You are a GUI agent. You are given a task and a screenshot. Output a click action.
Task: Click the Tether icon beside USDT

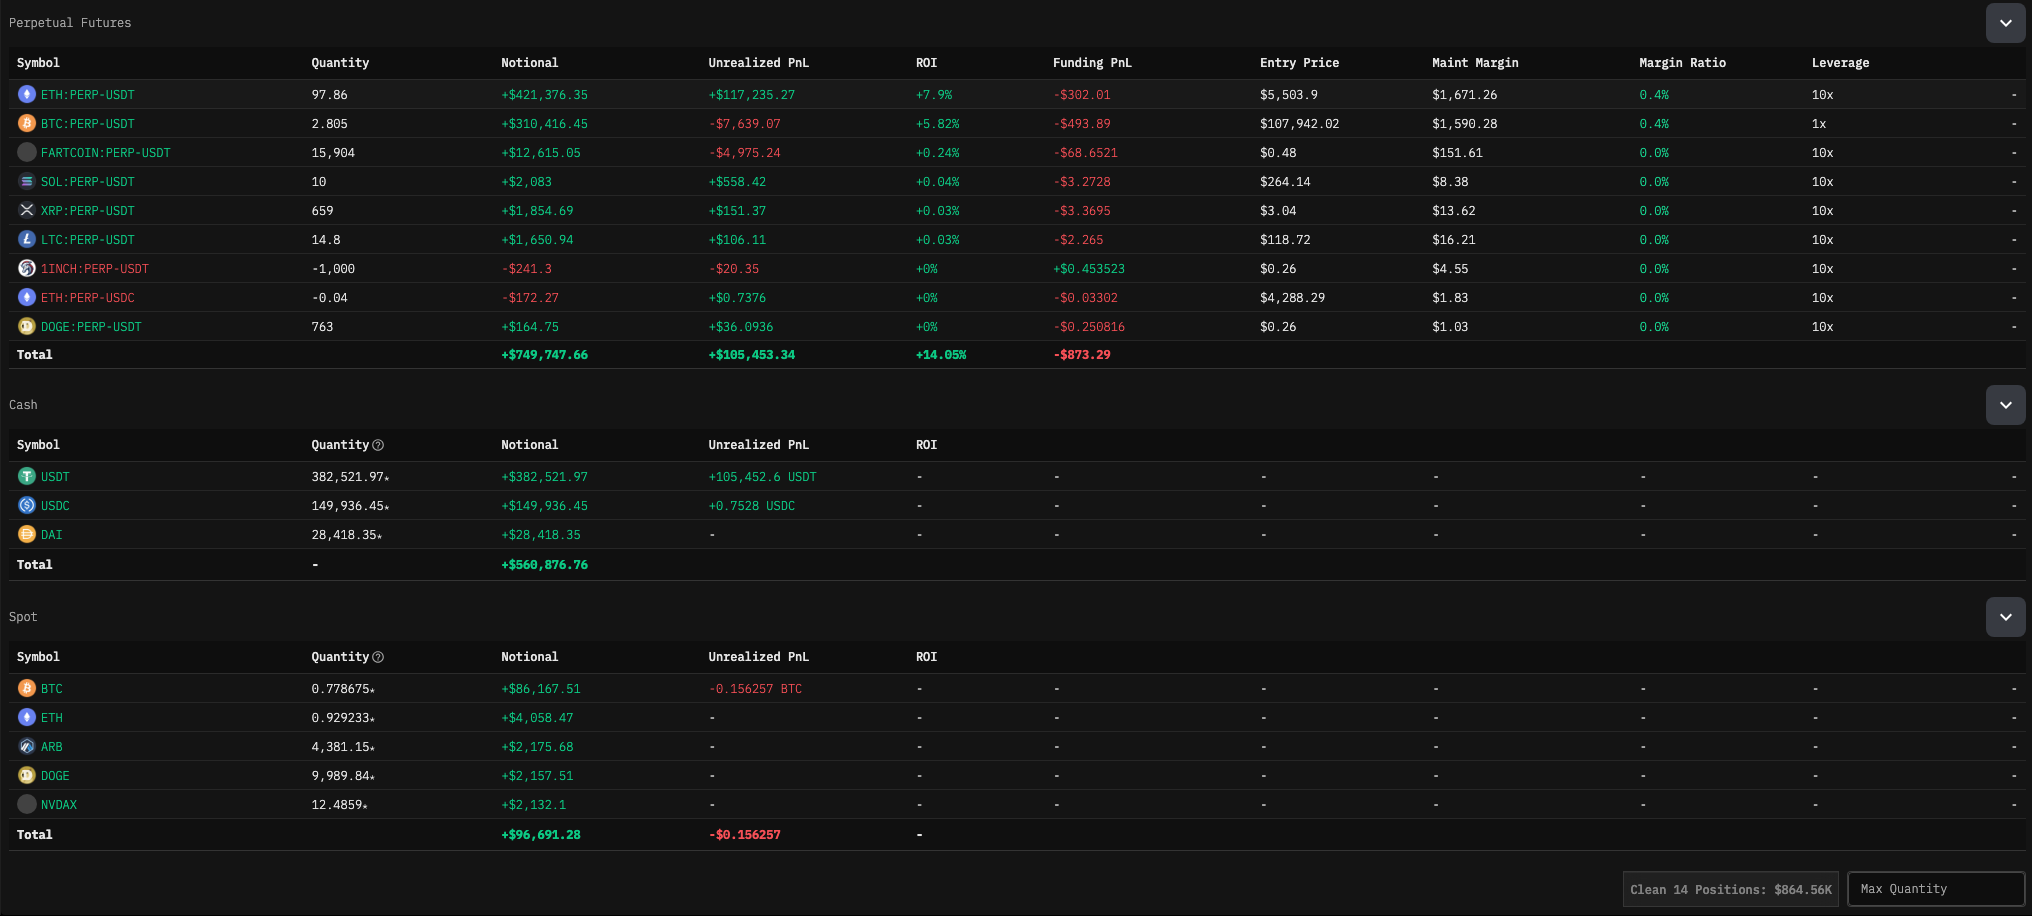(x=27, y=476)
